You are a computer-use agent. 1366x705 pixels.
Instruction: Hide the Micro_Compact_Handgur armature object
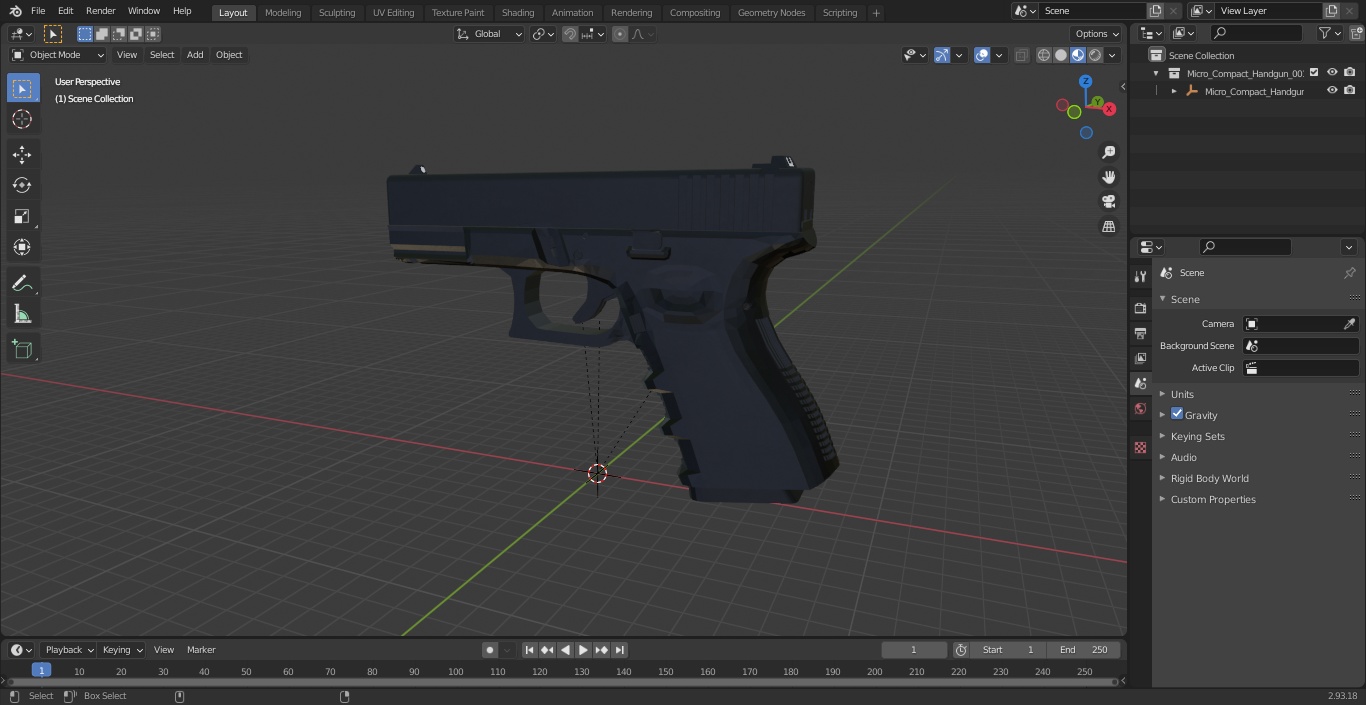point(1332,90)
